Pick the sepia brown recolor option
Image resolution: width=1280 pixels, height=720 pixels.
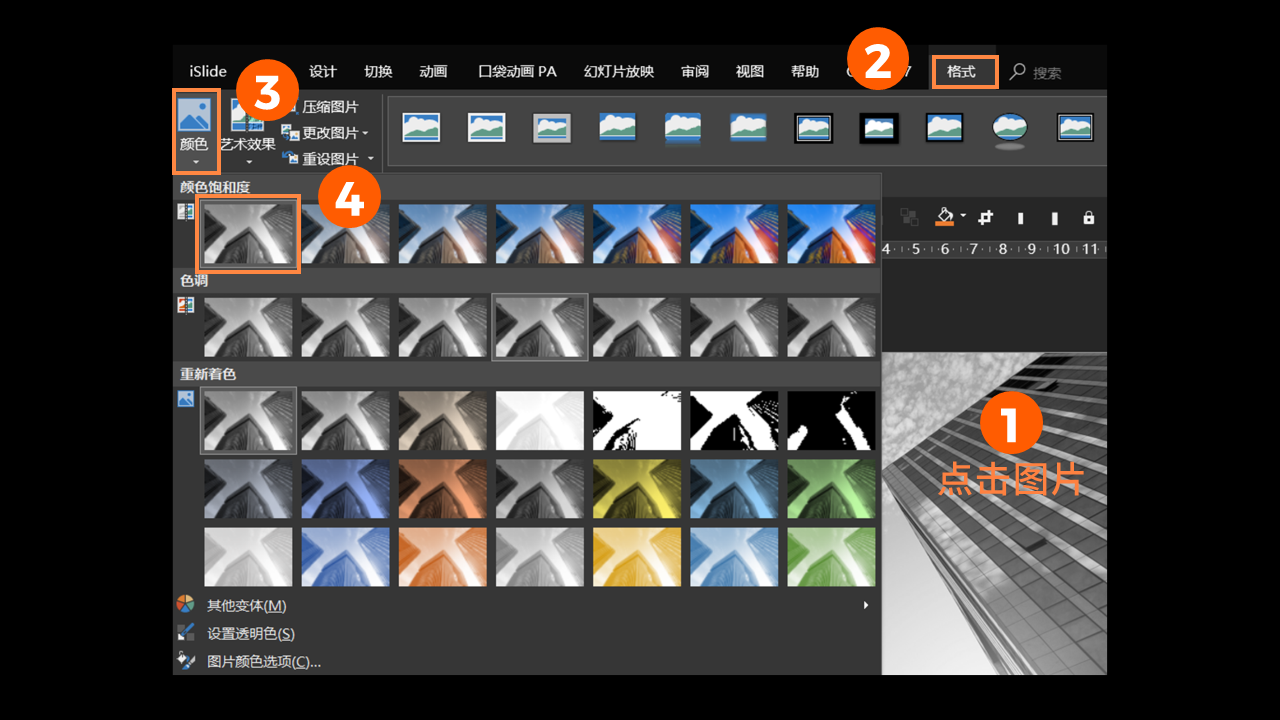coord(443,420)
